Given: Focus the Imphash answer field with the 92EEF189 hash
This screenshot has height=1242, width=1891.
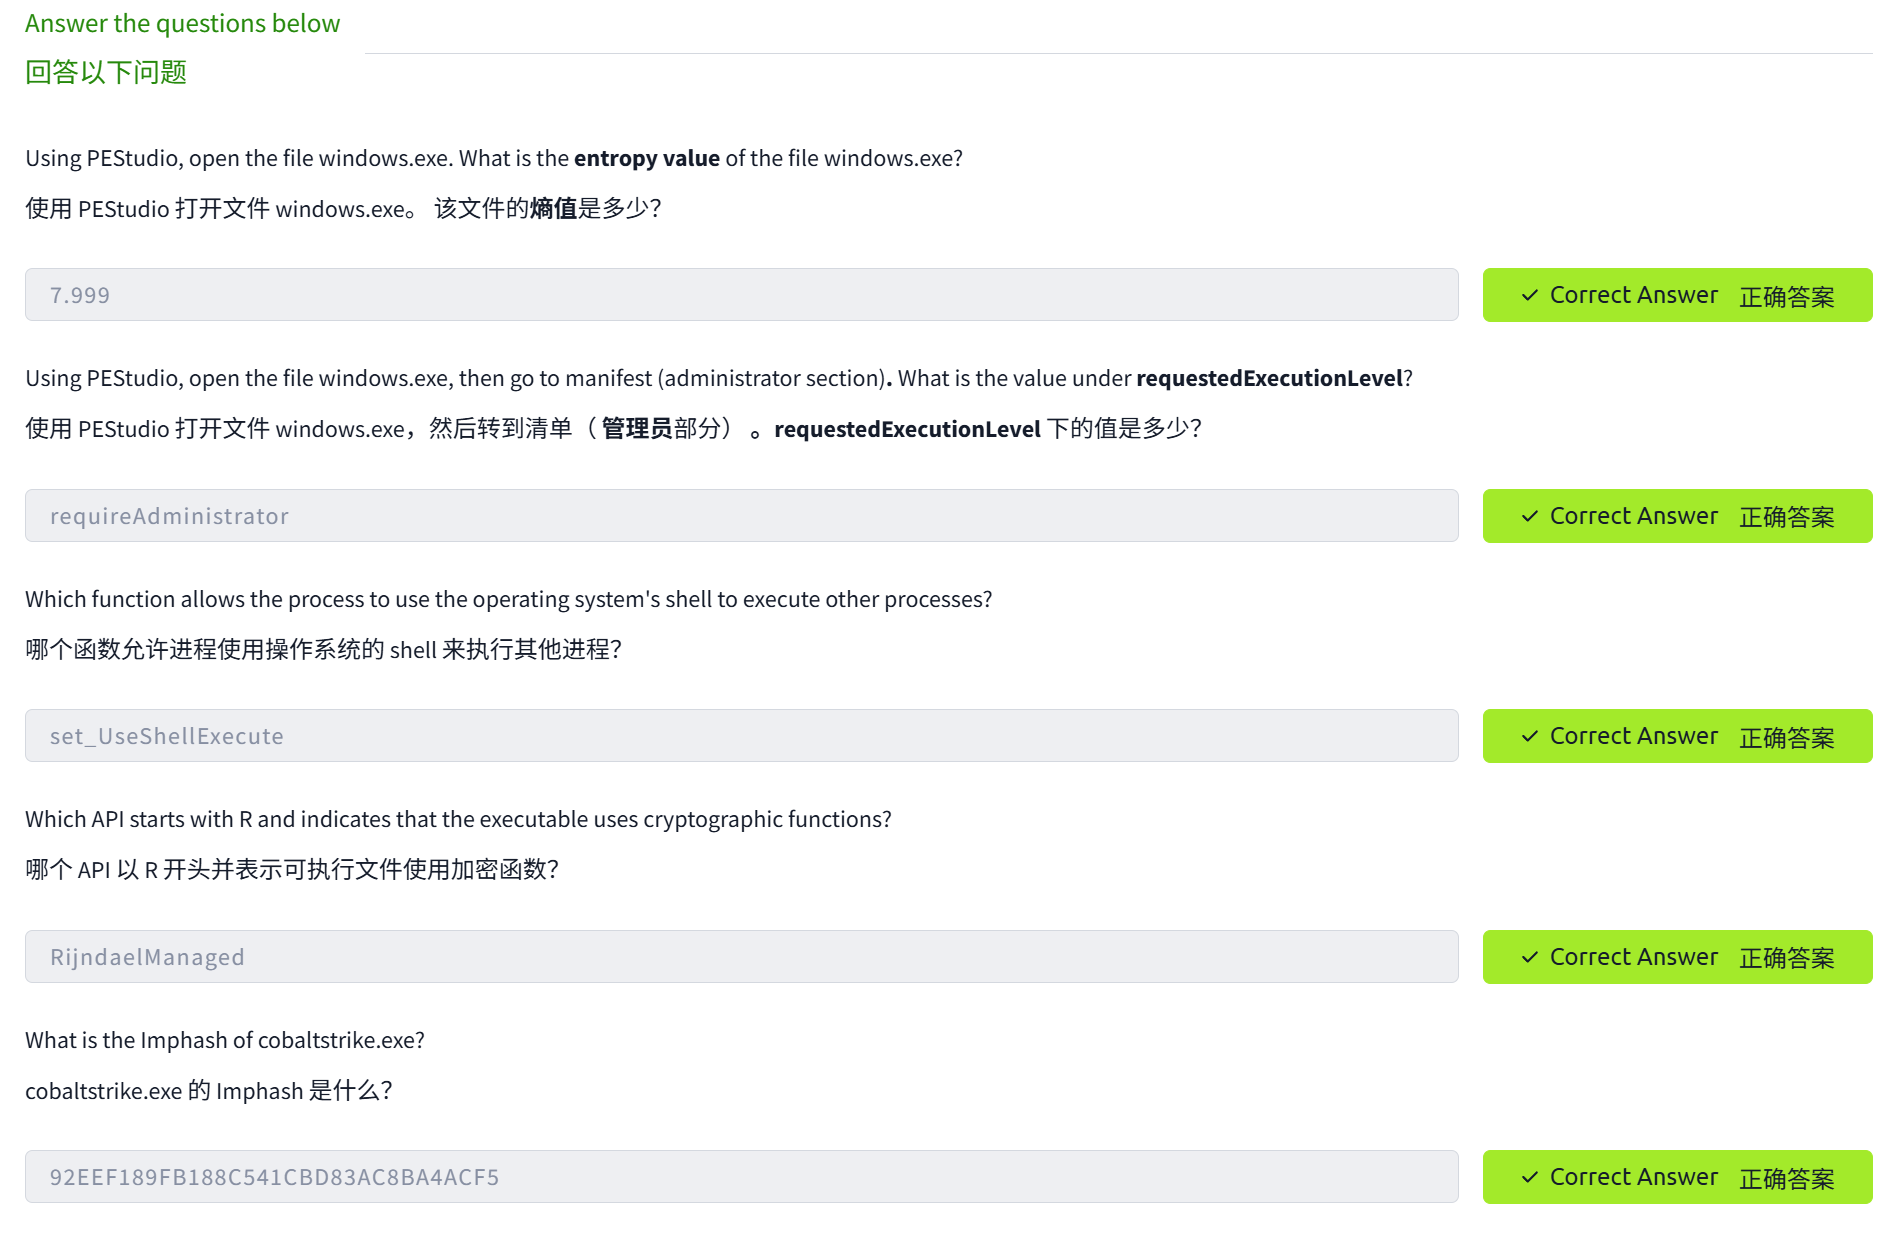Looking at the screenshot, I should [741, 1177].
